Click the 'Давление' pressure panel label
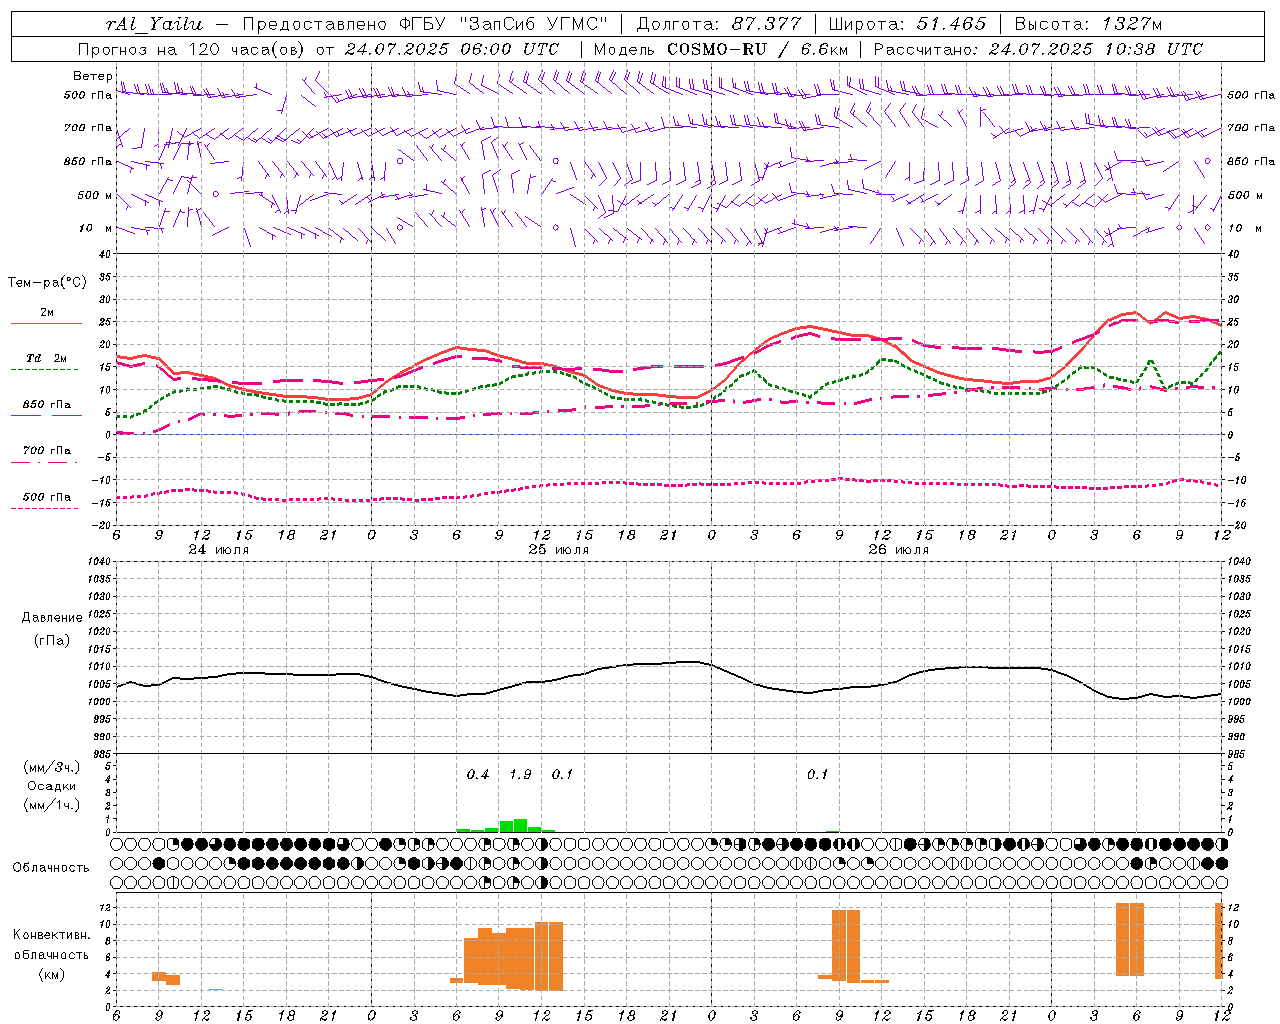This screenshot has width=1280, height=1024. (52, 618)
